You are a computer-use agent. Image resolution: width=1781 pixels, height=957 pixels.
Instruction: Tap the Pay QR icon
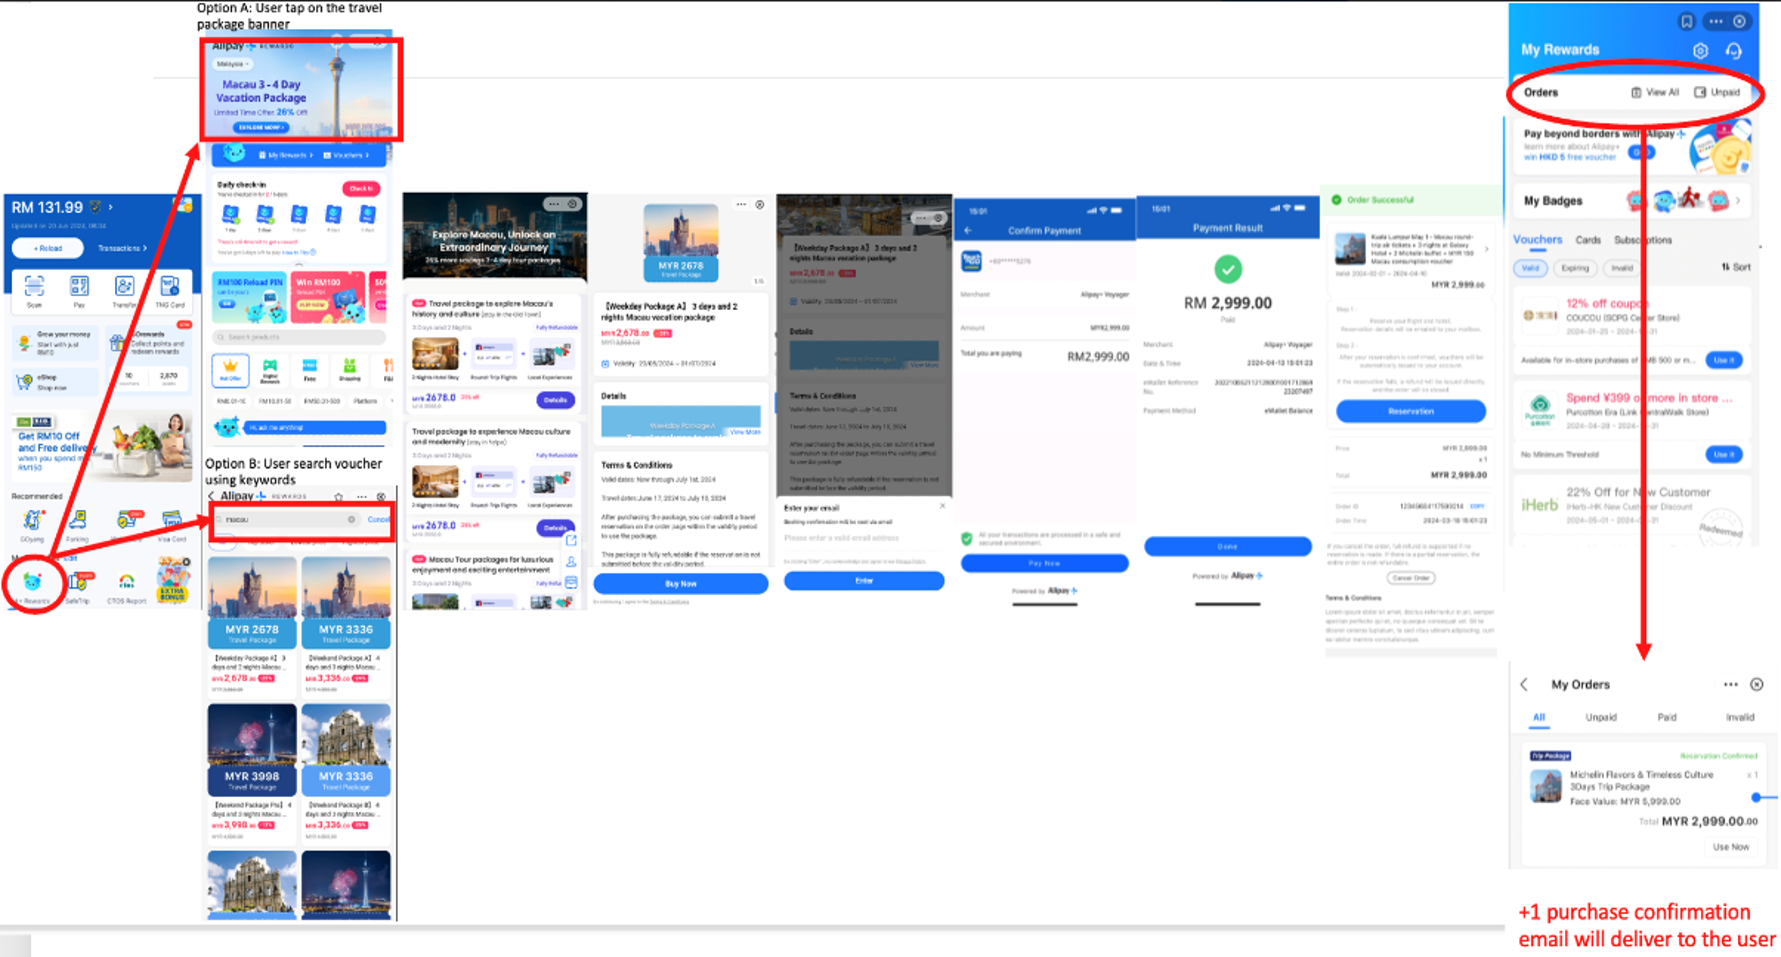pos(79,287)
